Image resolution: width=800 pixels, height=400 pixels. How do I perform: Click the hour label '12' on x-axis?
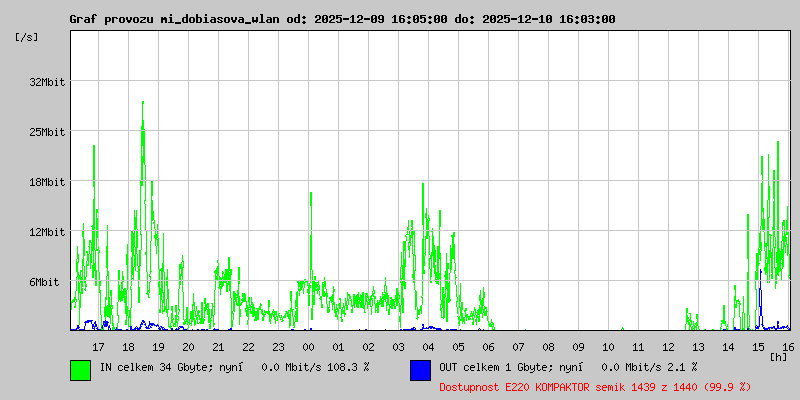pyautogui.click(x=668, y=347)
